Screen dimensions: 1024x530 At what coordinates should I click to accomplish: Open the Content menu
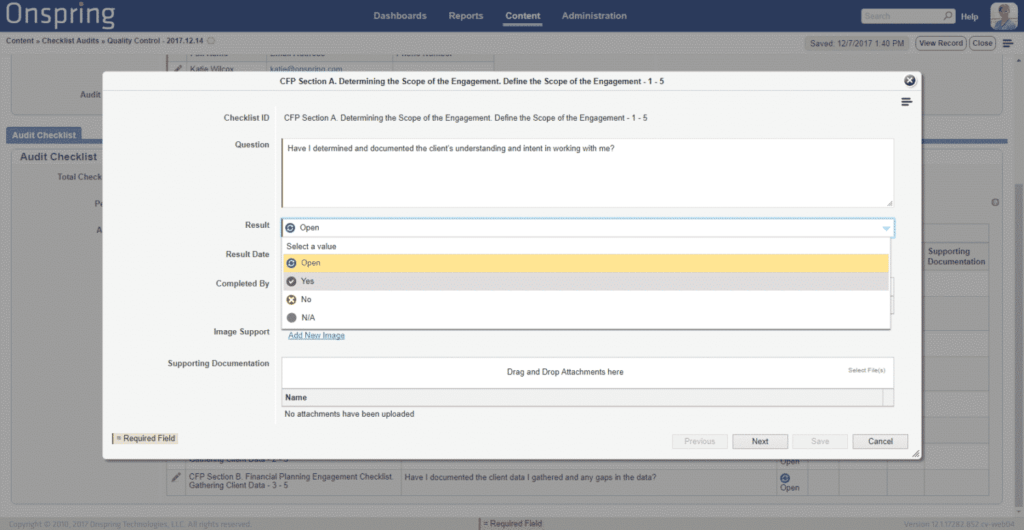click(522, 16)
